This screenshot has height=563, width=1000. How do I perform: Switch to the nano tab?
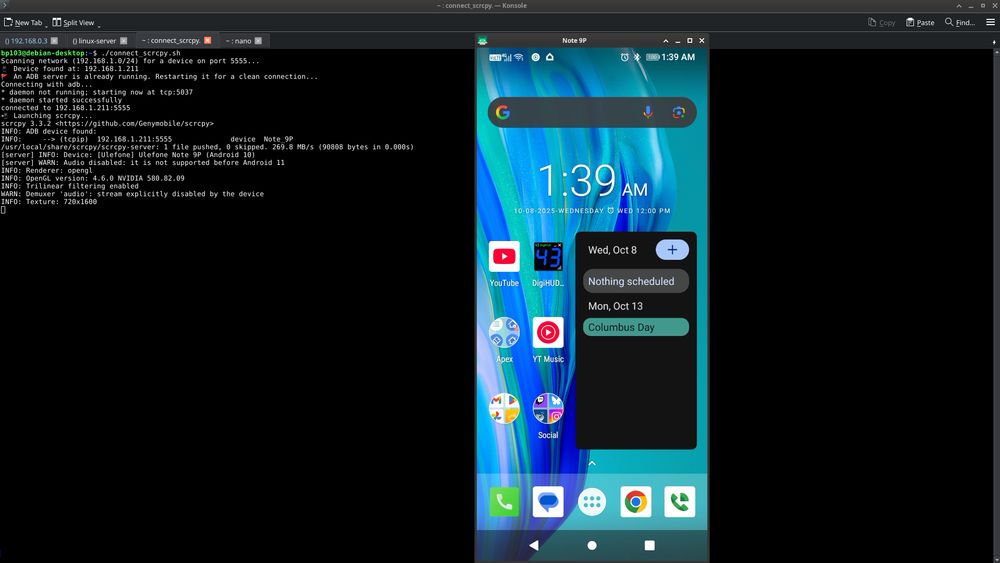pos(243,41)
